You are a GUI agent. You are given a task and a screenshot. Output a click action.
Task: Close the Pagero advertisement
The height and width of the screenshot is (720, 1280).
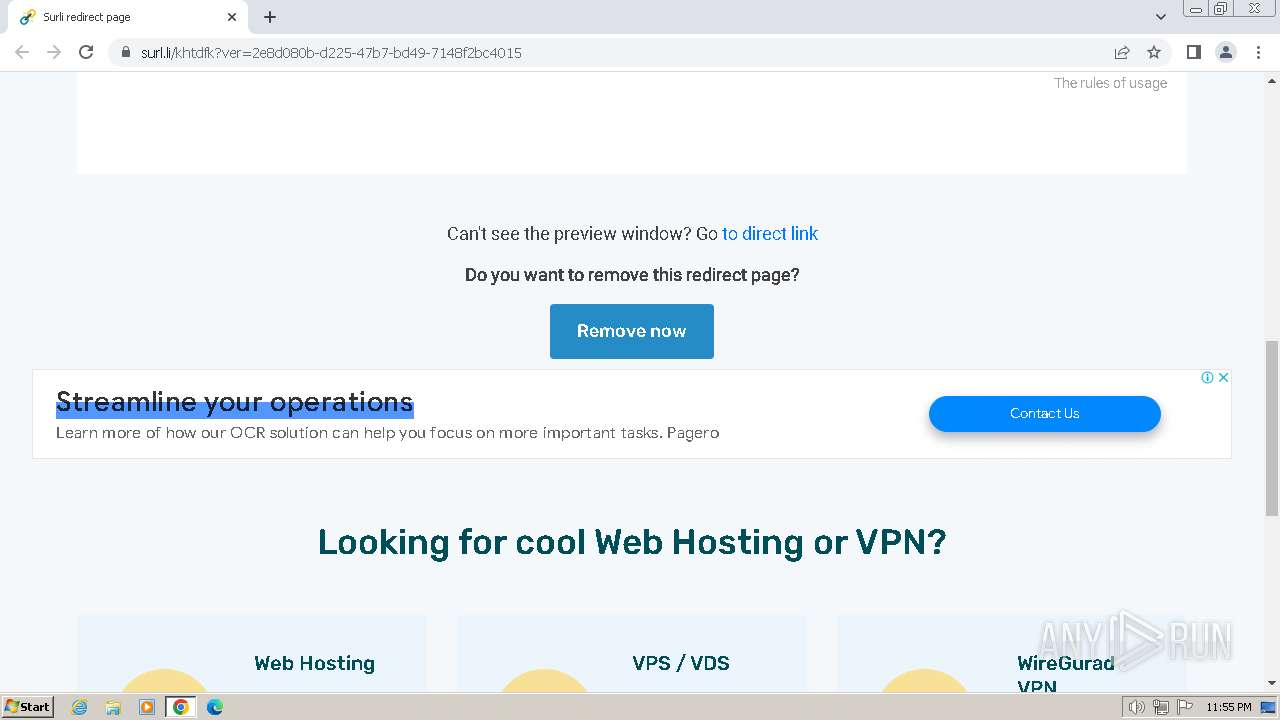[x=1222, y=378]
